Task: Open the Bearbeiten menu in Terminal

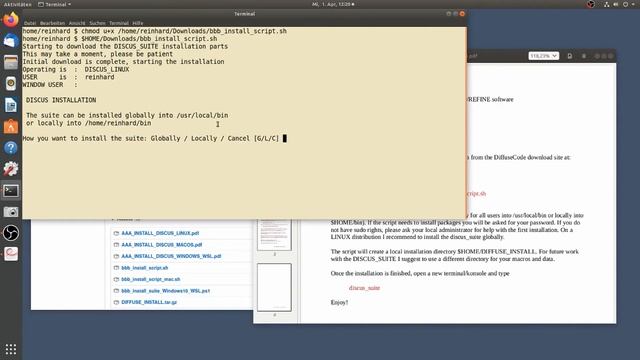Action: pos(52,23)
